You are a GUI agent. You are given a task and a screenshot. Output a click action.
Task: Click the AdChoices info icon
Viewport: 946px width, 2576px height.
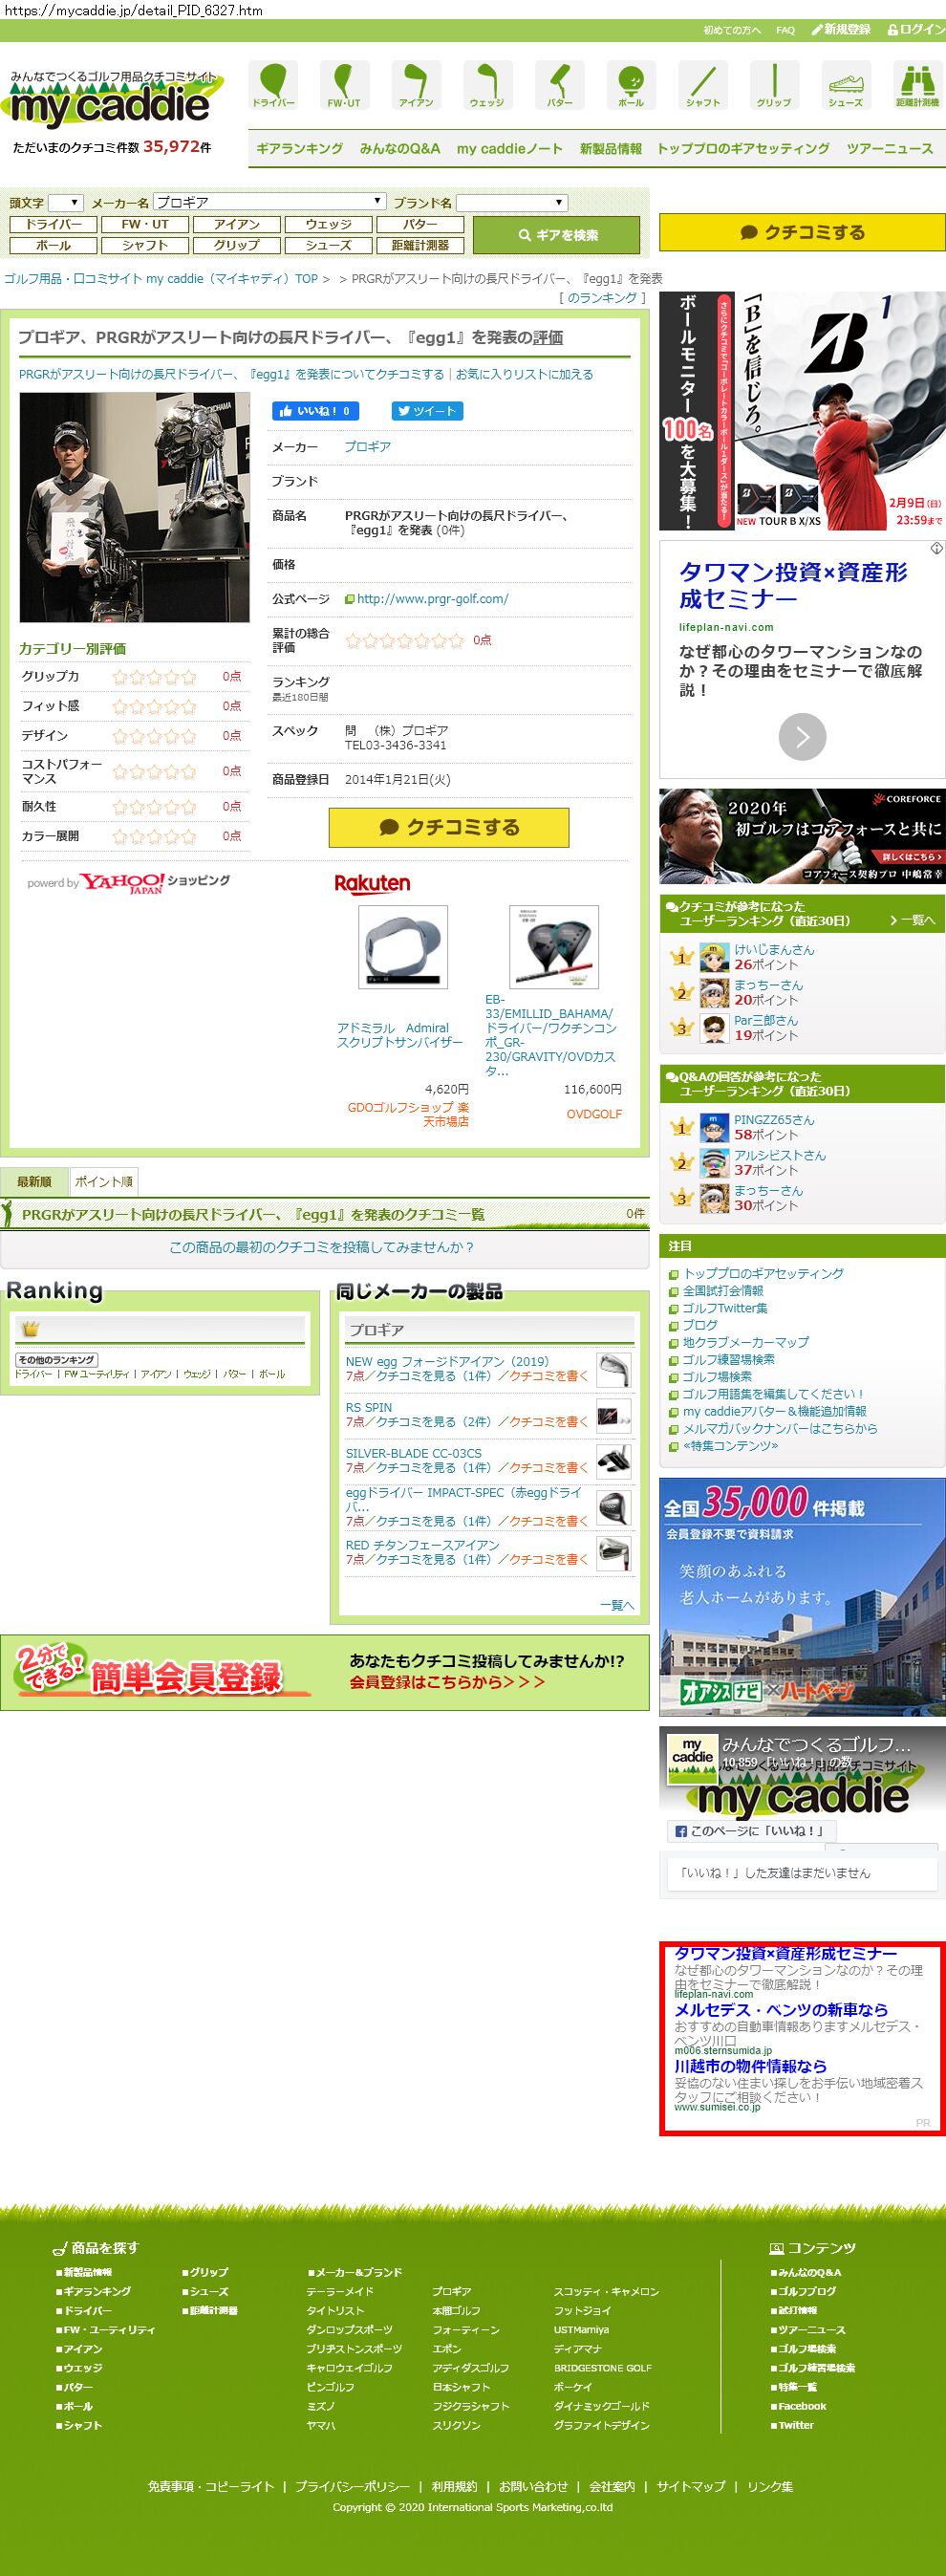[936, 548]
